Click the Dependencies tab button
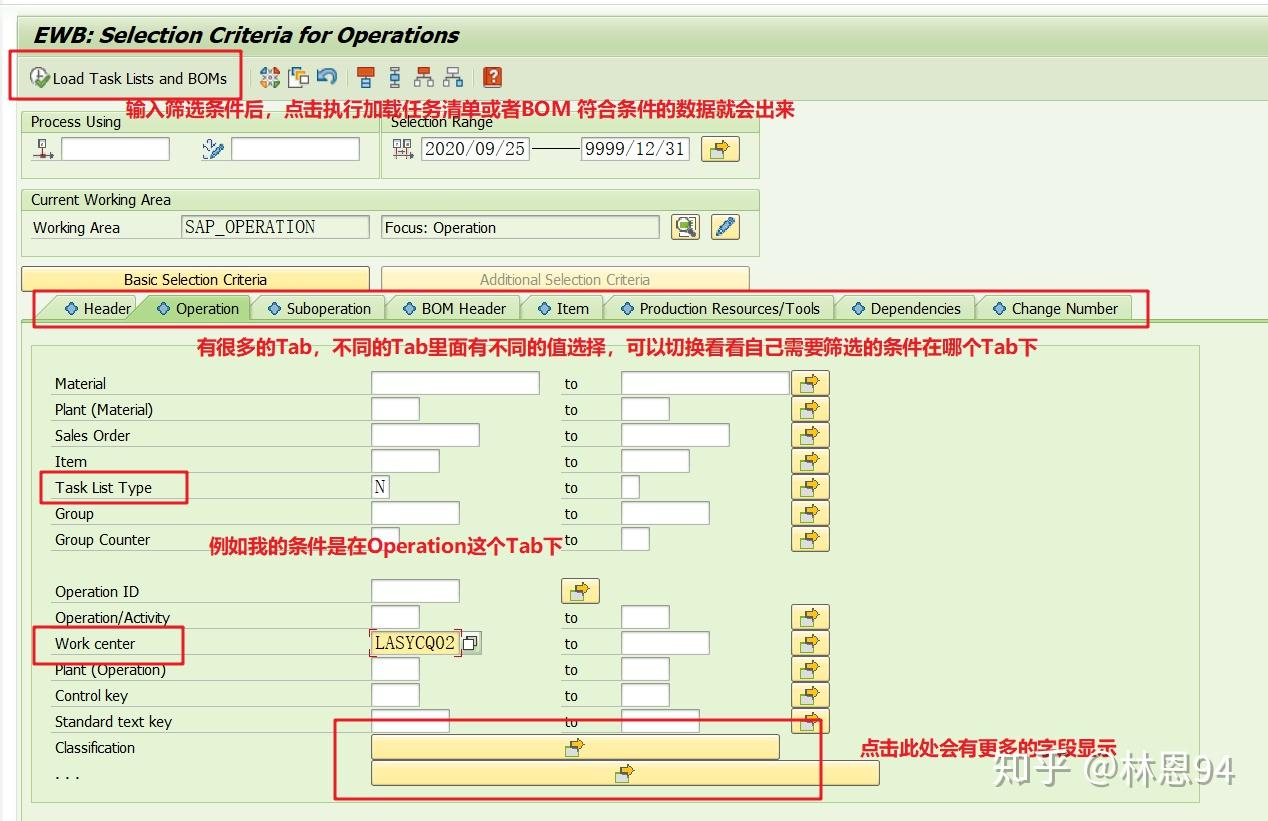Screen dimensions: 1268x821 click(x=905, y=308)
